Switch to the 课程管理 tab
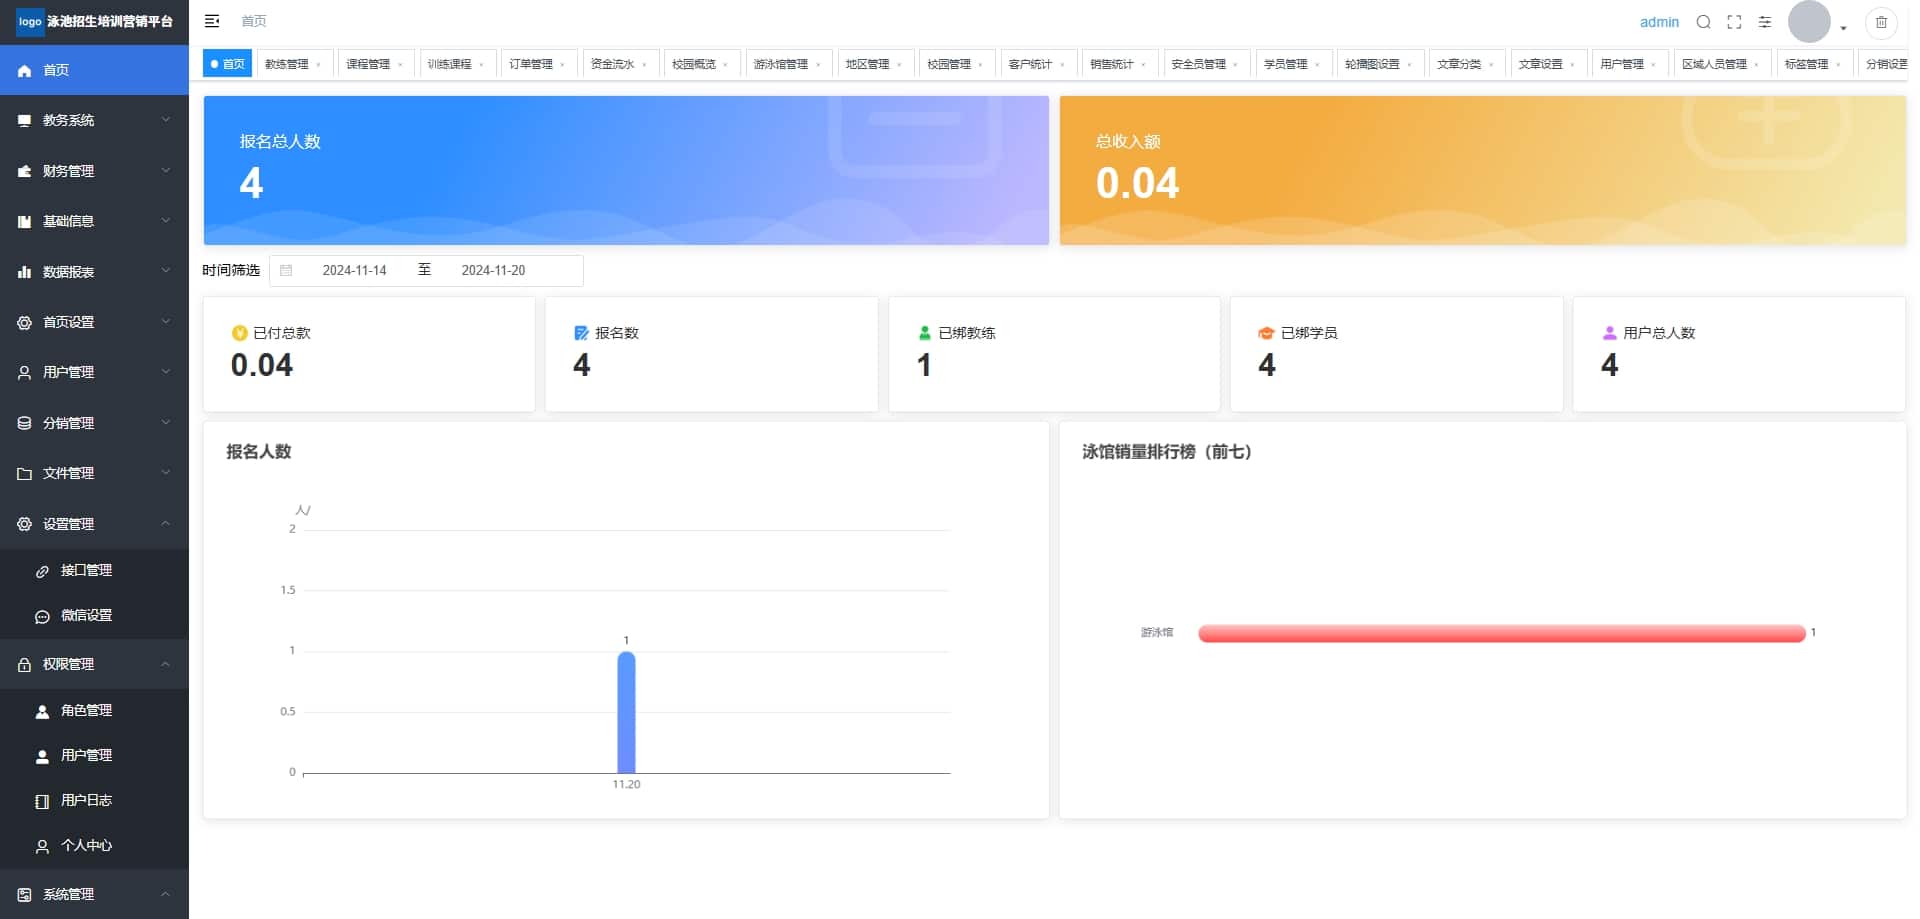The height and width of the screenshot is (919, 1920). tap(375, 64)
